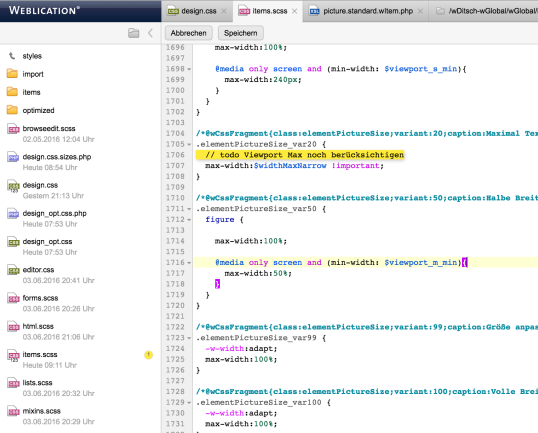The image size is (538, 433).
Task: Fold the media query block at line 1716
Action: (x=189, y=263)
